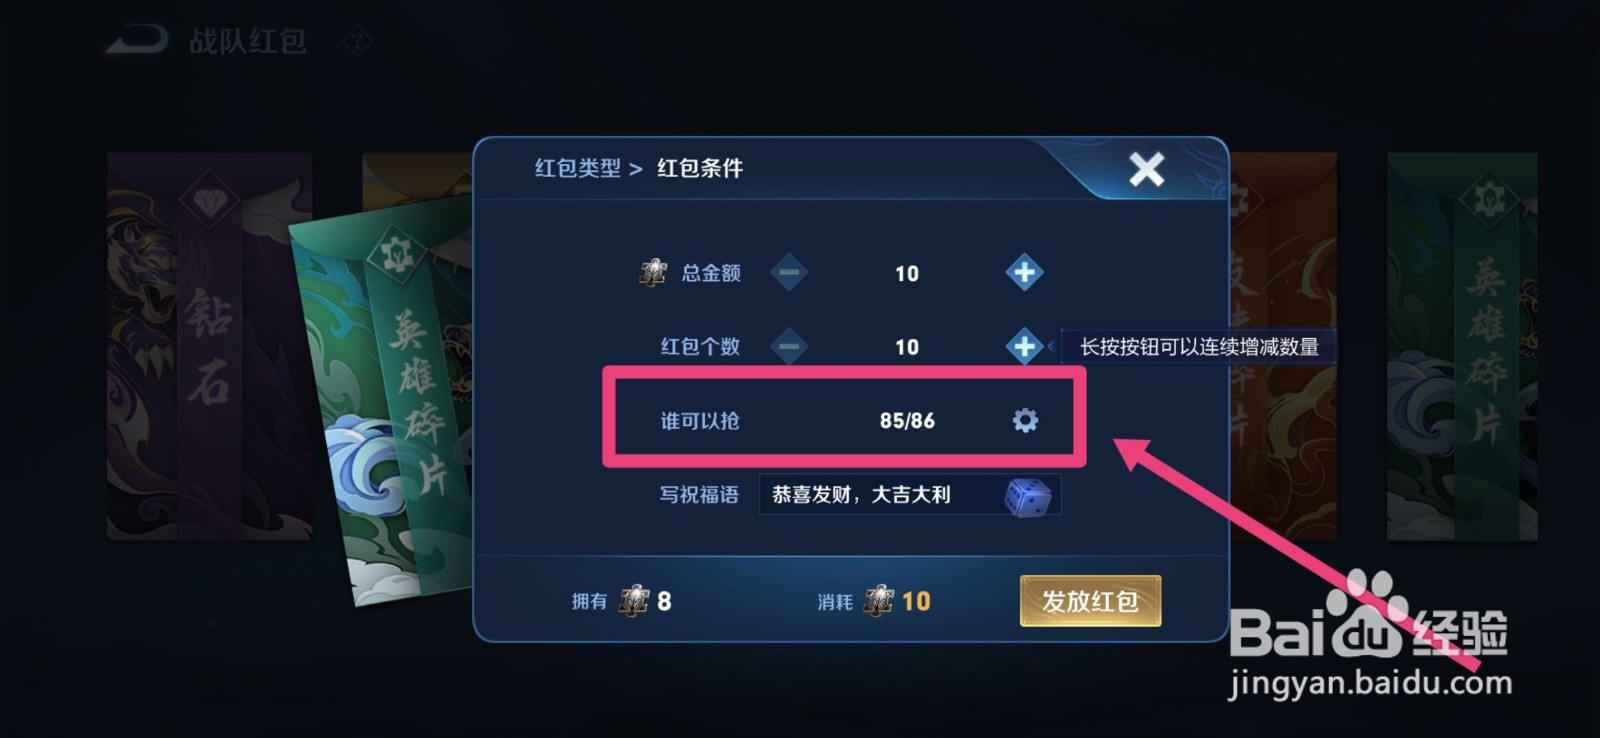
Task: Select the green 英雄碎片 card on left
Action: click(x=385, y=400)
